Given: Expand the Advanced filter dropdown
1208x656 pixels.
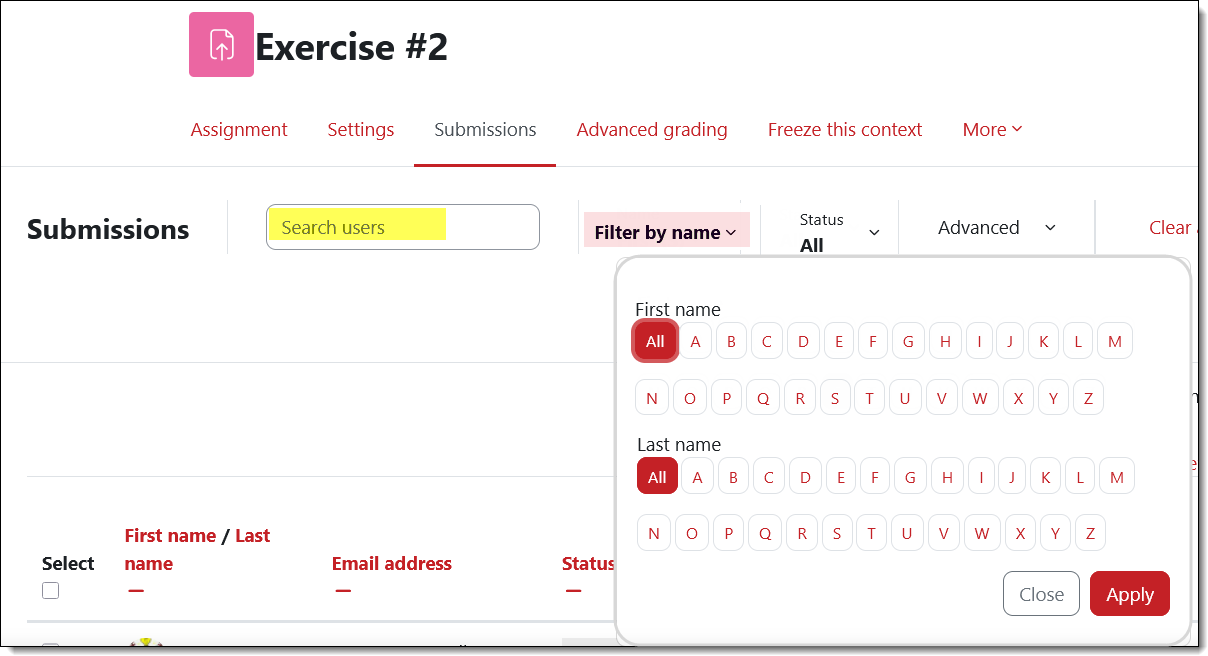Looking at the screenshot, I should point(996,228).
